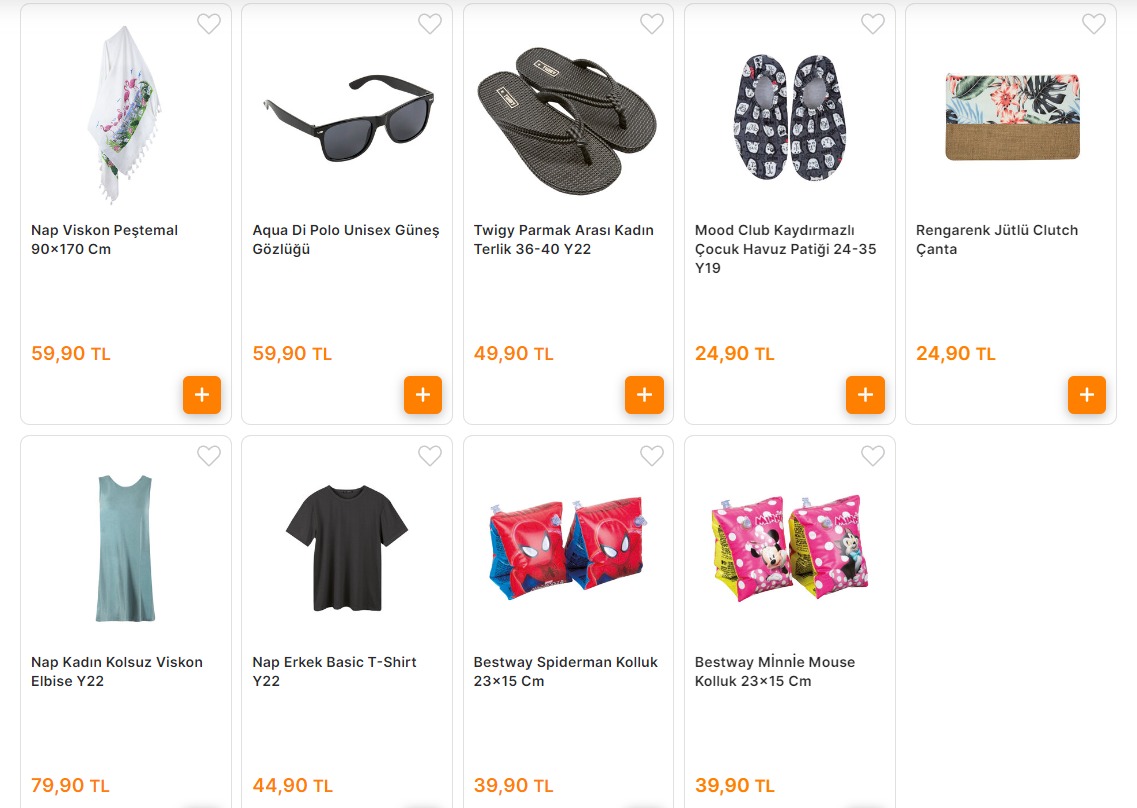Favorite the Twigy Parmak Arası Kadın Terlik
The width and height of the screenshot is (1137, 808).
click(651, 23)
